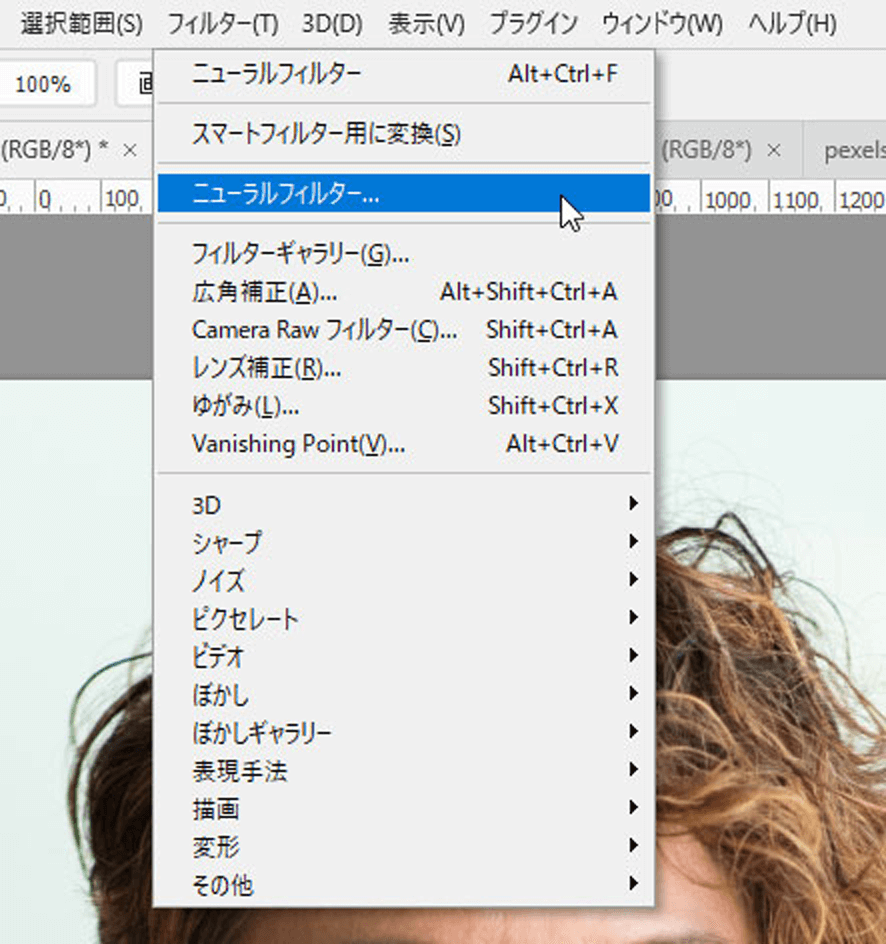Viewport: 886px width, 944px height.
Task: Expand the 変形 submenu
Action: (x=404, y=846)
